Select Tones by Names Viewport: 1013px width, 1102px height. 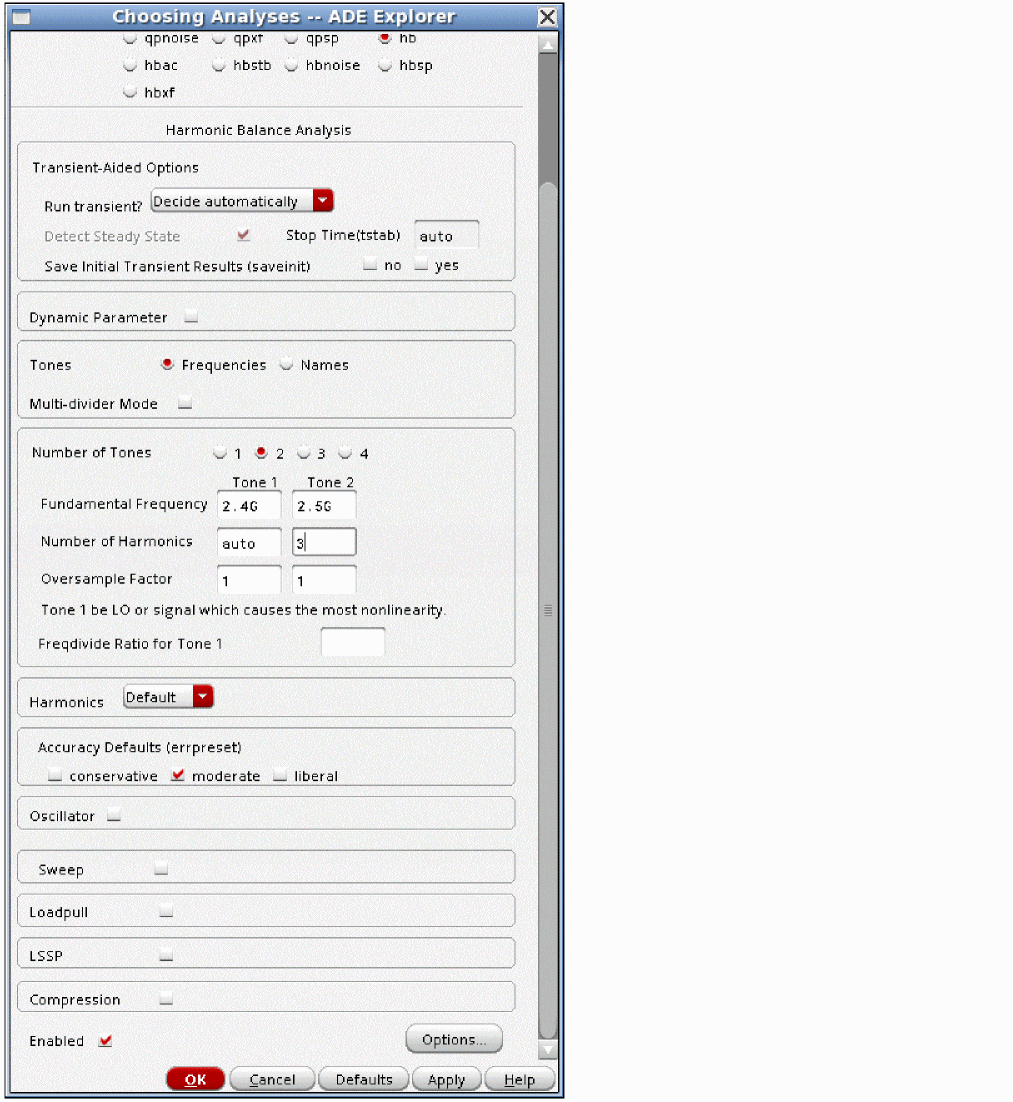pyautogui.click(x=286, y=364)
